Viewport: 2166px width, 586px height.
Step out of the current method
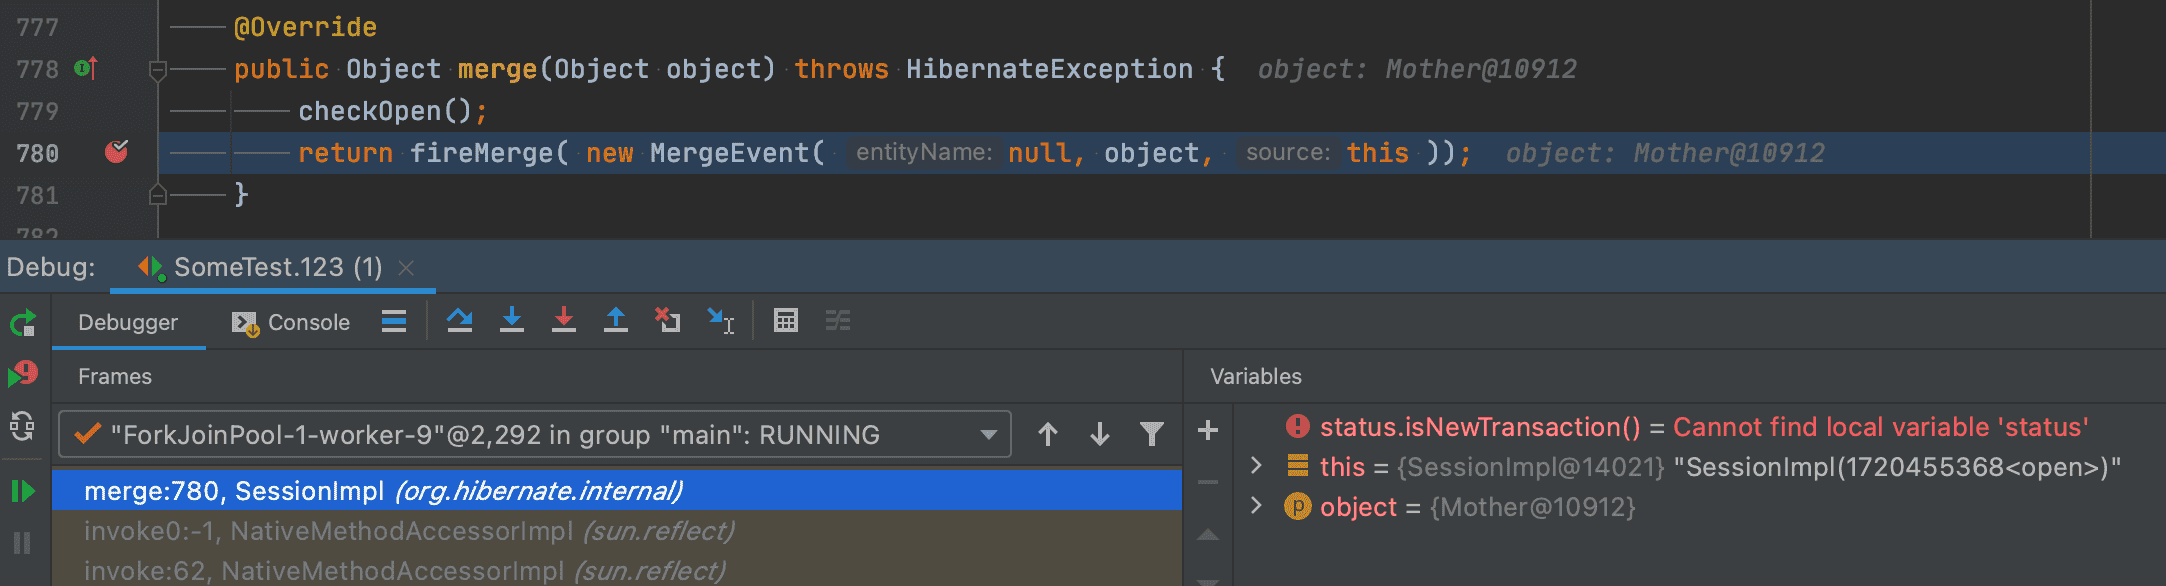coord(616,321)
